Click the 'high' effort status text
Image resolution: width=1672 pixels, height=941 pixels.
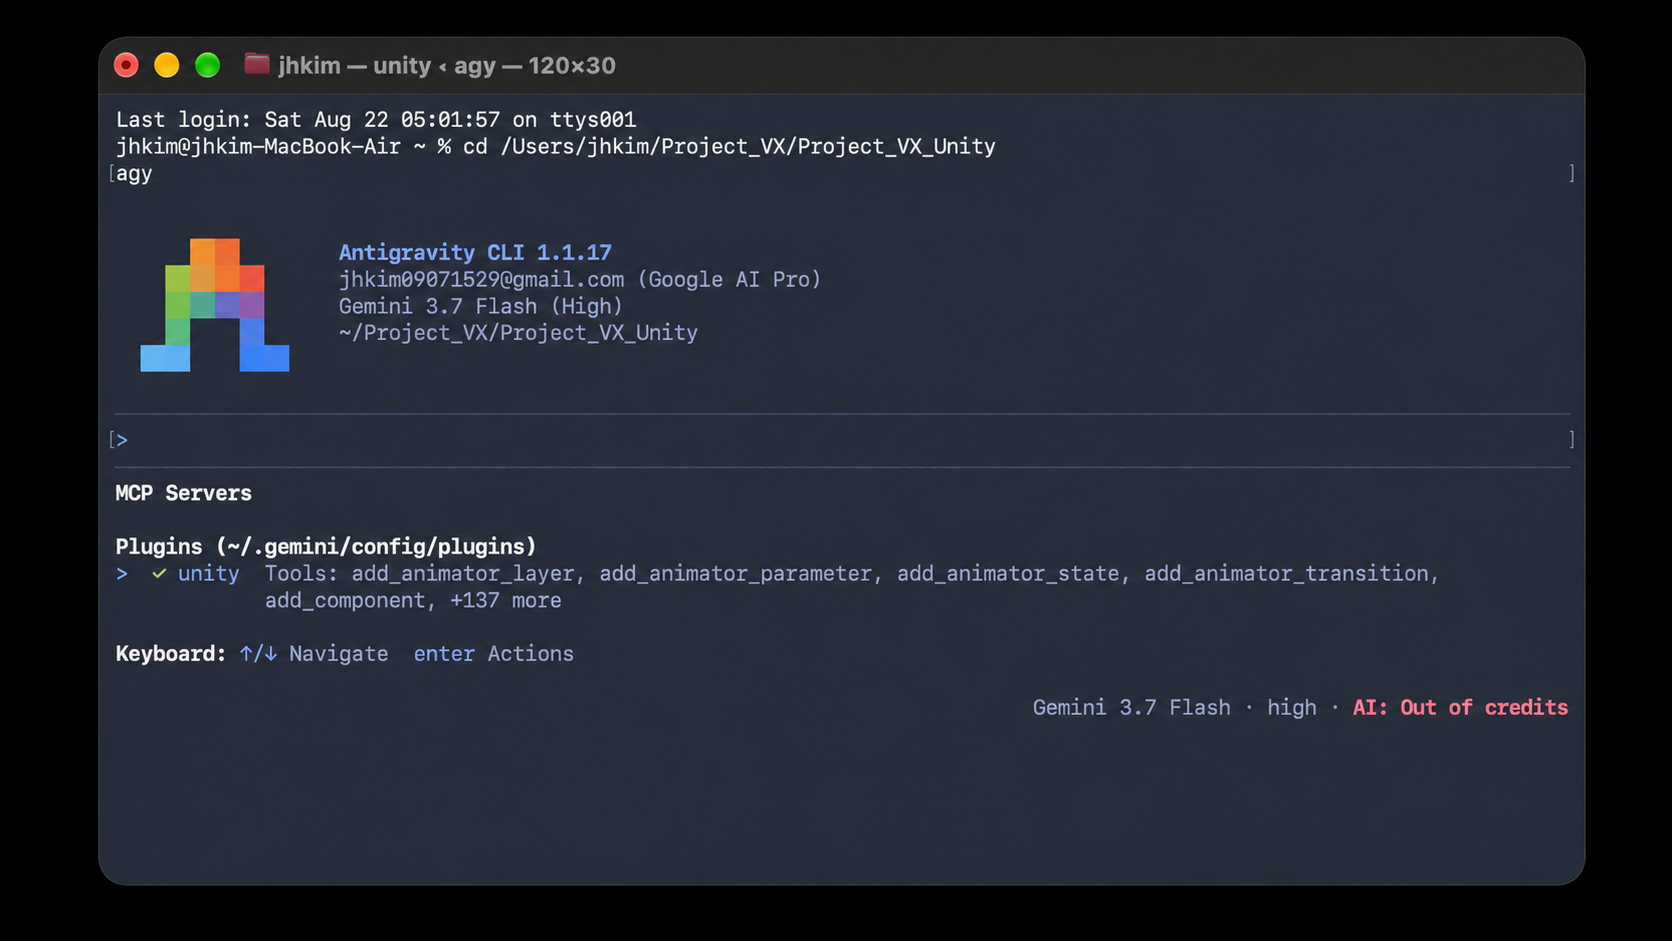pos(1292,708)
